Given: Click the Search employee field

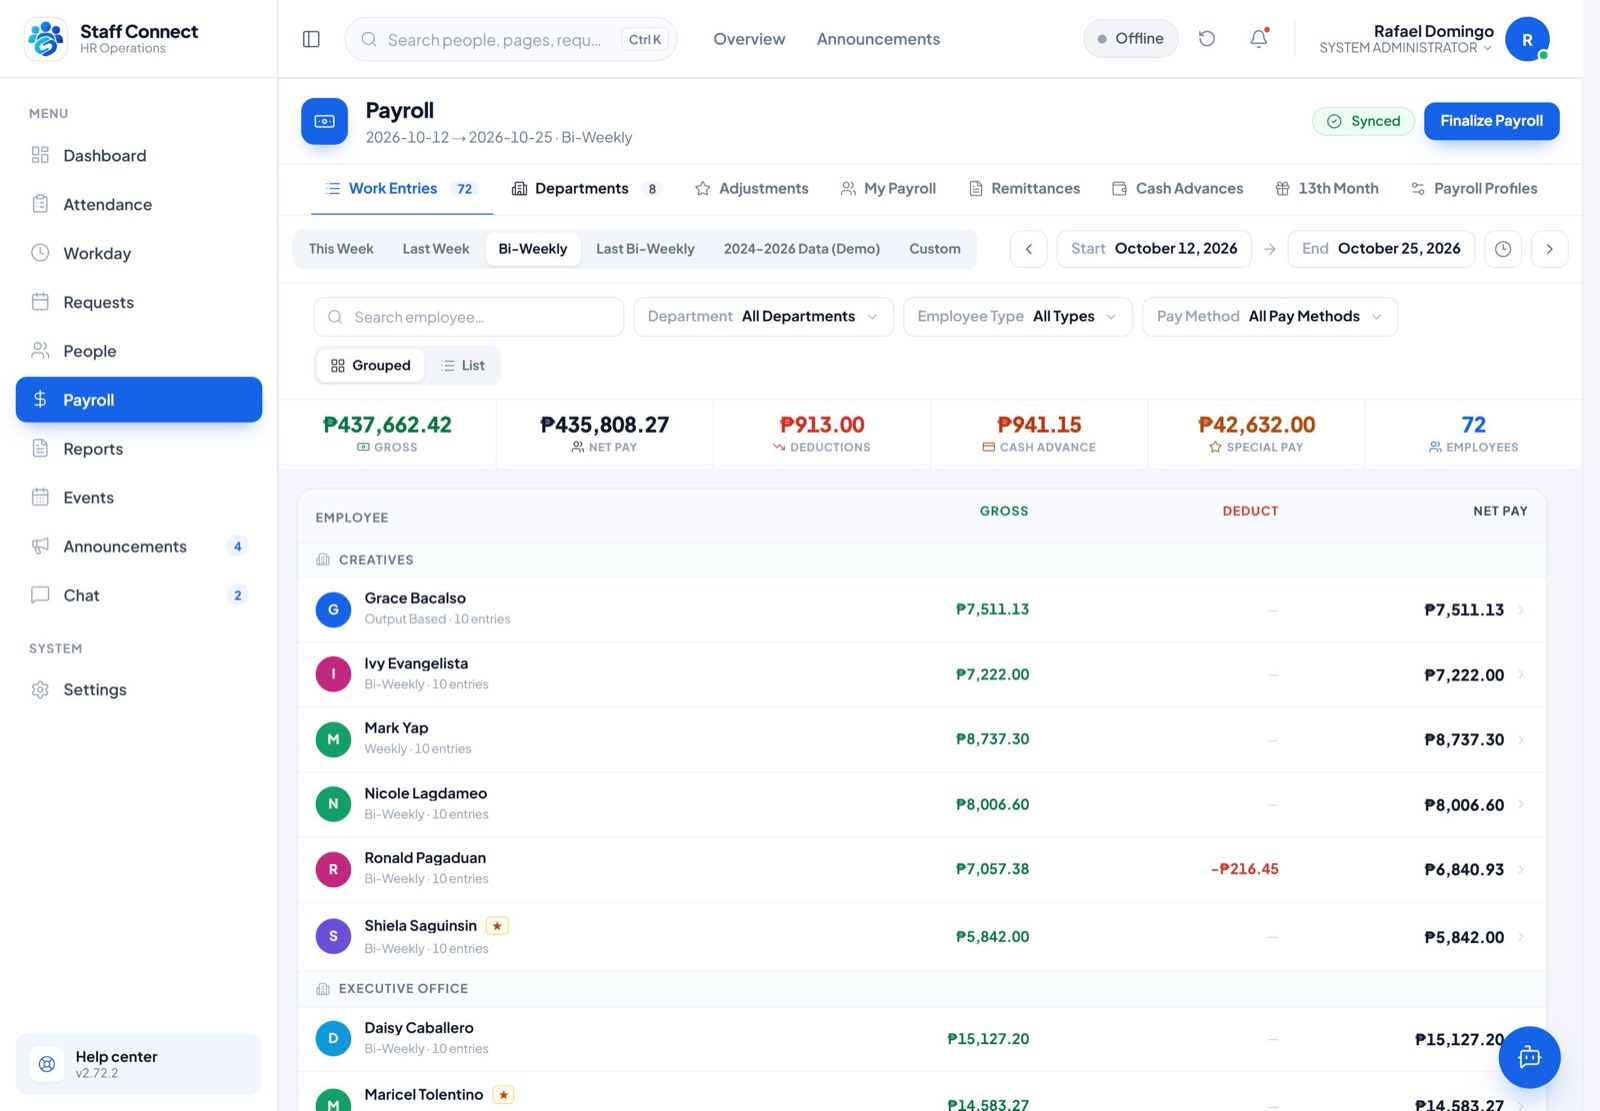Looking at the screenshot, I should point(469,317).
